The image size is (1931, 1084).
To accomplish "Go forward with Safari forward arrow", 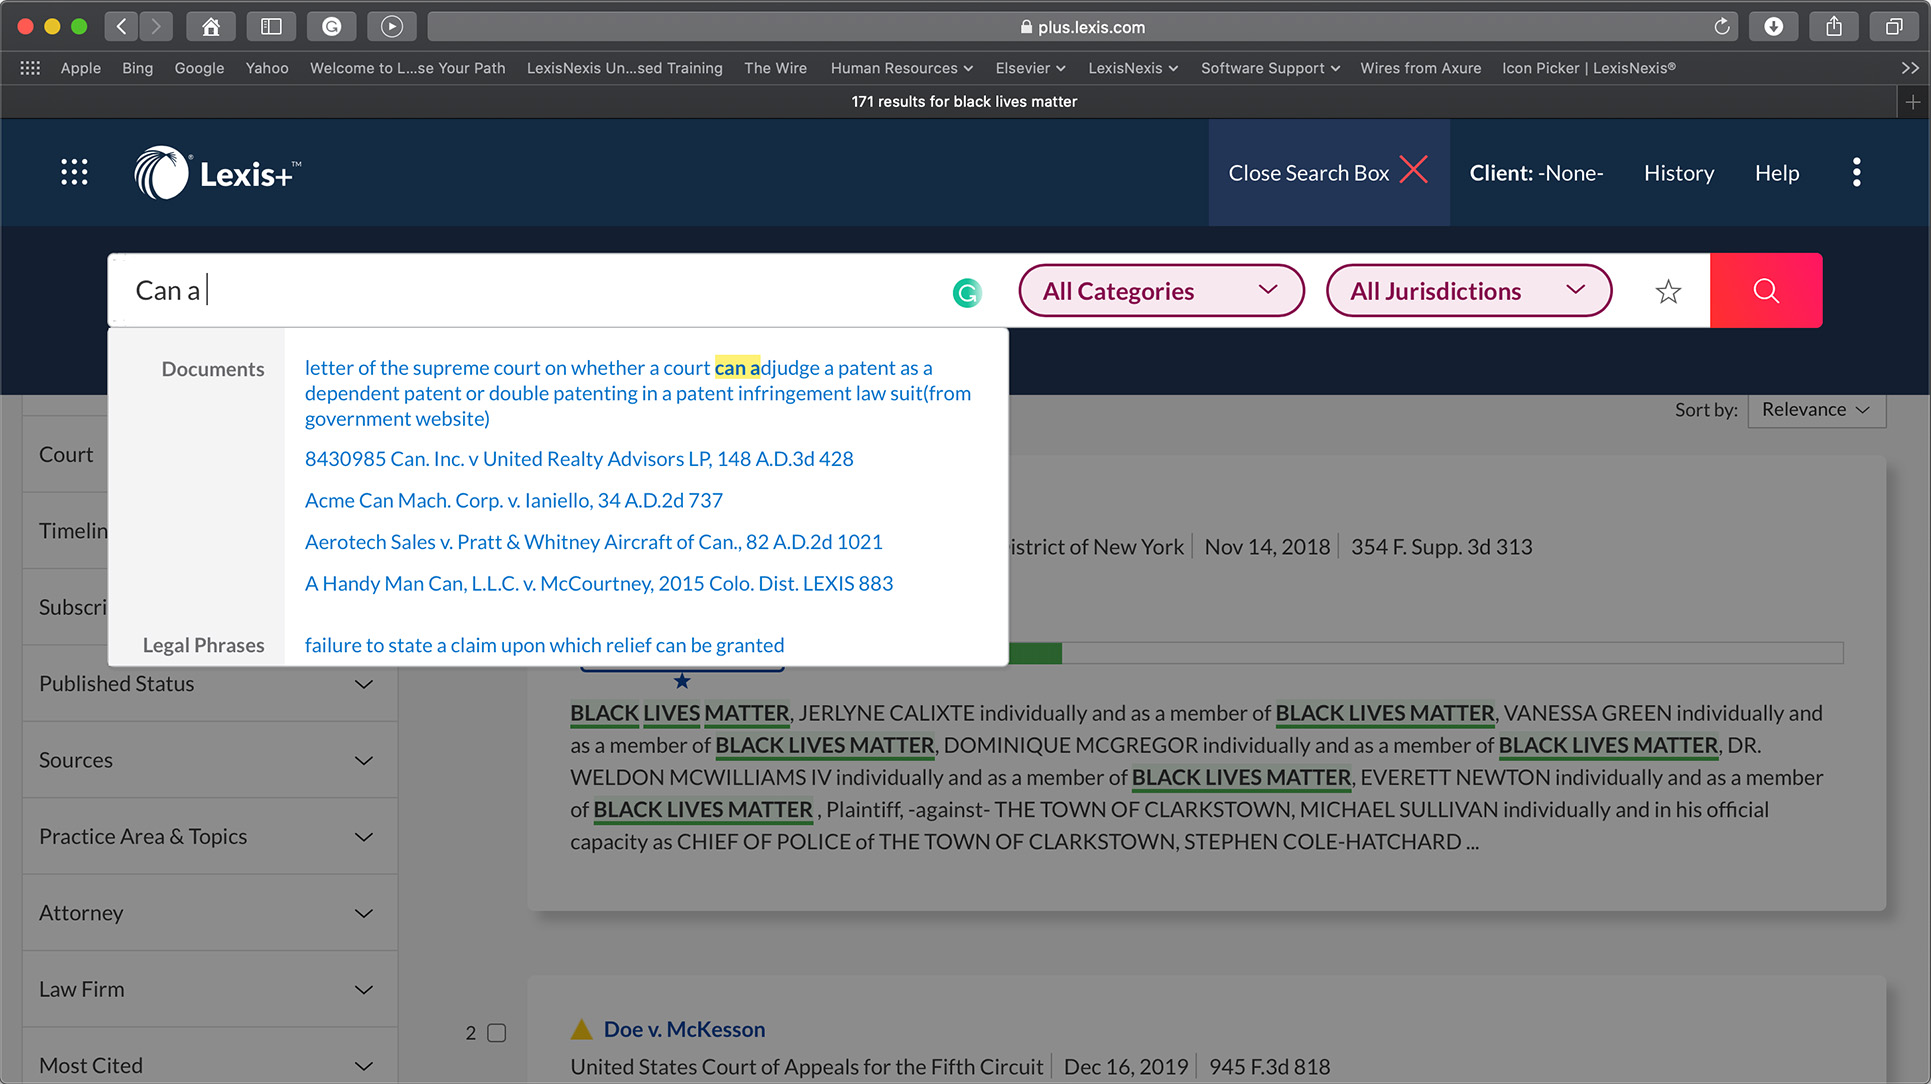I will (156, 26).
